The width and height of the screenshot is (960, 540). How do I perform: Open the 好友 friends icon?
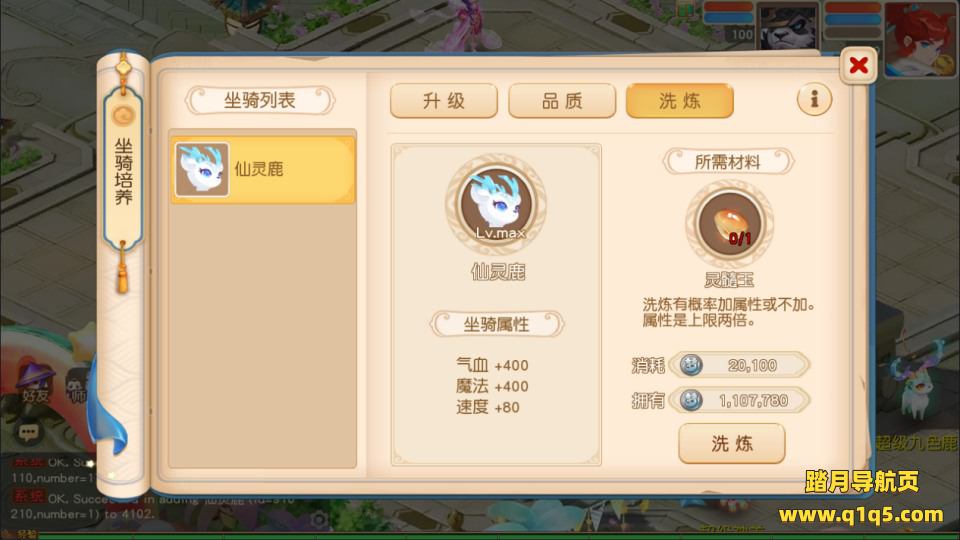[x=36, y=383]
